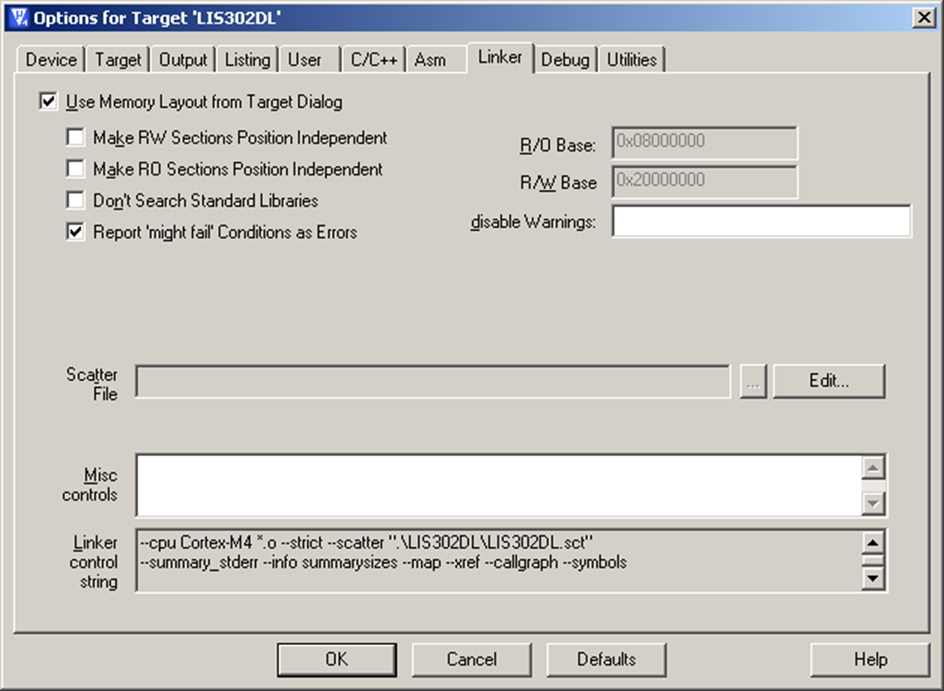944x691 pixels.
Task: Click Misc controls scroll up arrow
Action: click(x=874, y=468)
